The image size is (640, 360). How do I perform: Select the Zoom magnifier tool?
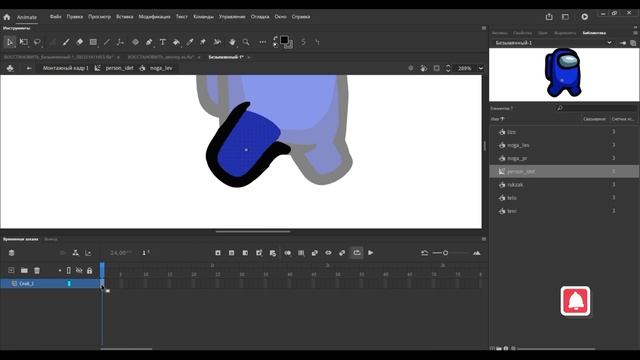[x=246, y=42]
